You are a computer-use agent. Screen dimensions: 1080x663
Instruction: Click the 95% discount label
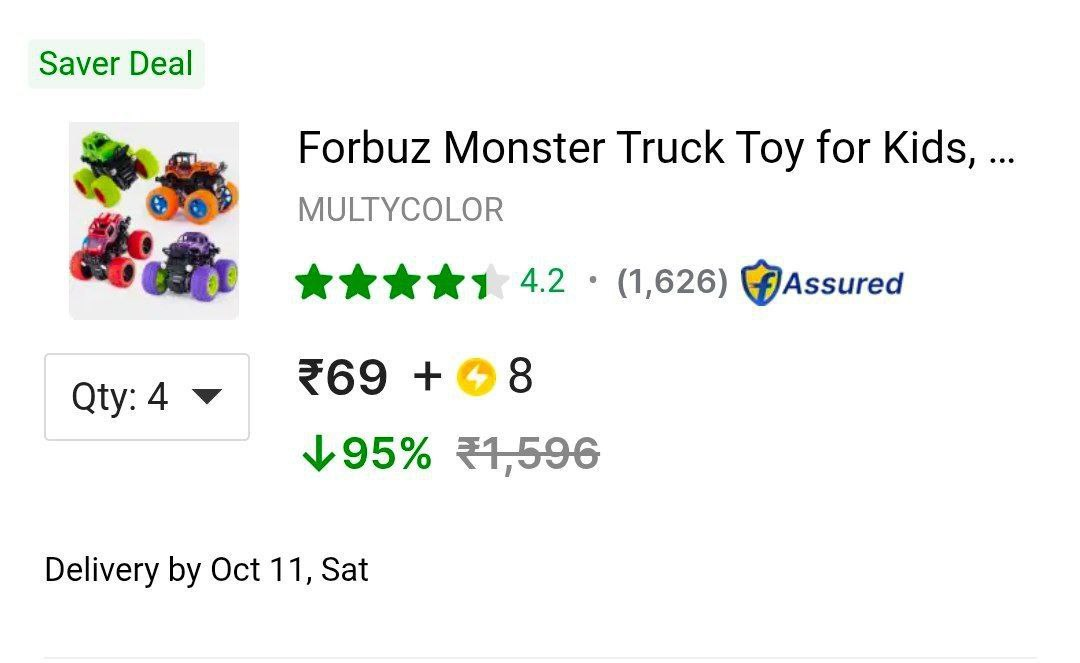386,455
